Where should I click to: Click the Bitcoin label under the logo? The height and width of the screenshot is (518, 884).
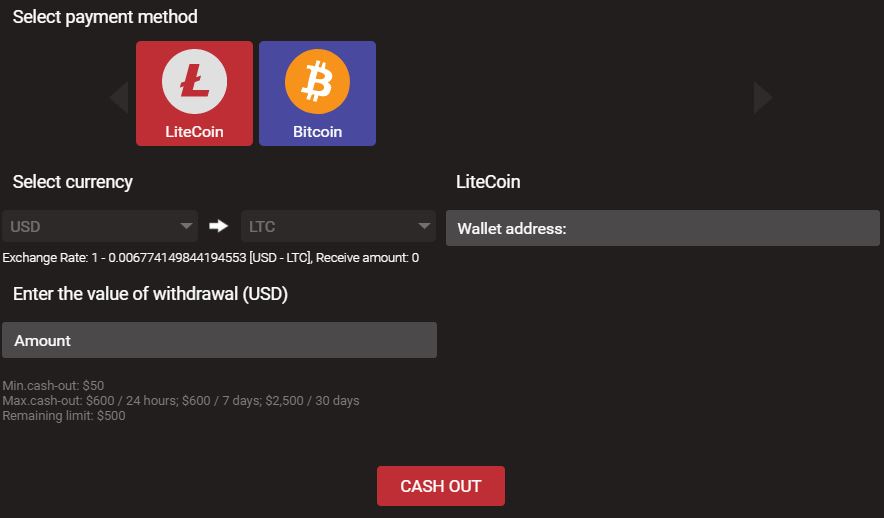tap(317, 132)
